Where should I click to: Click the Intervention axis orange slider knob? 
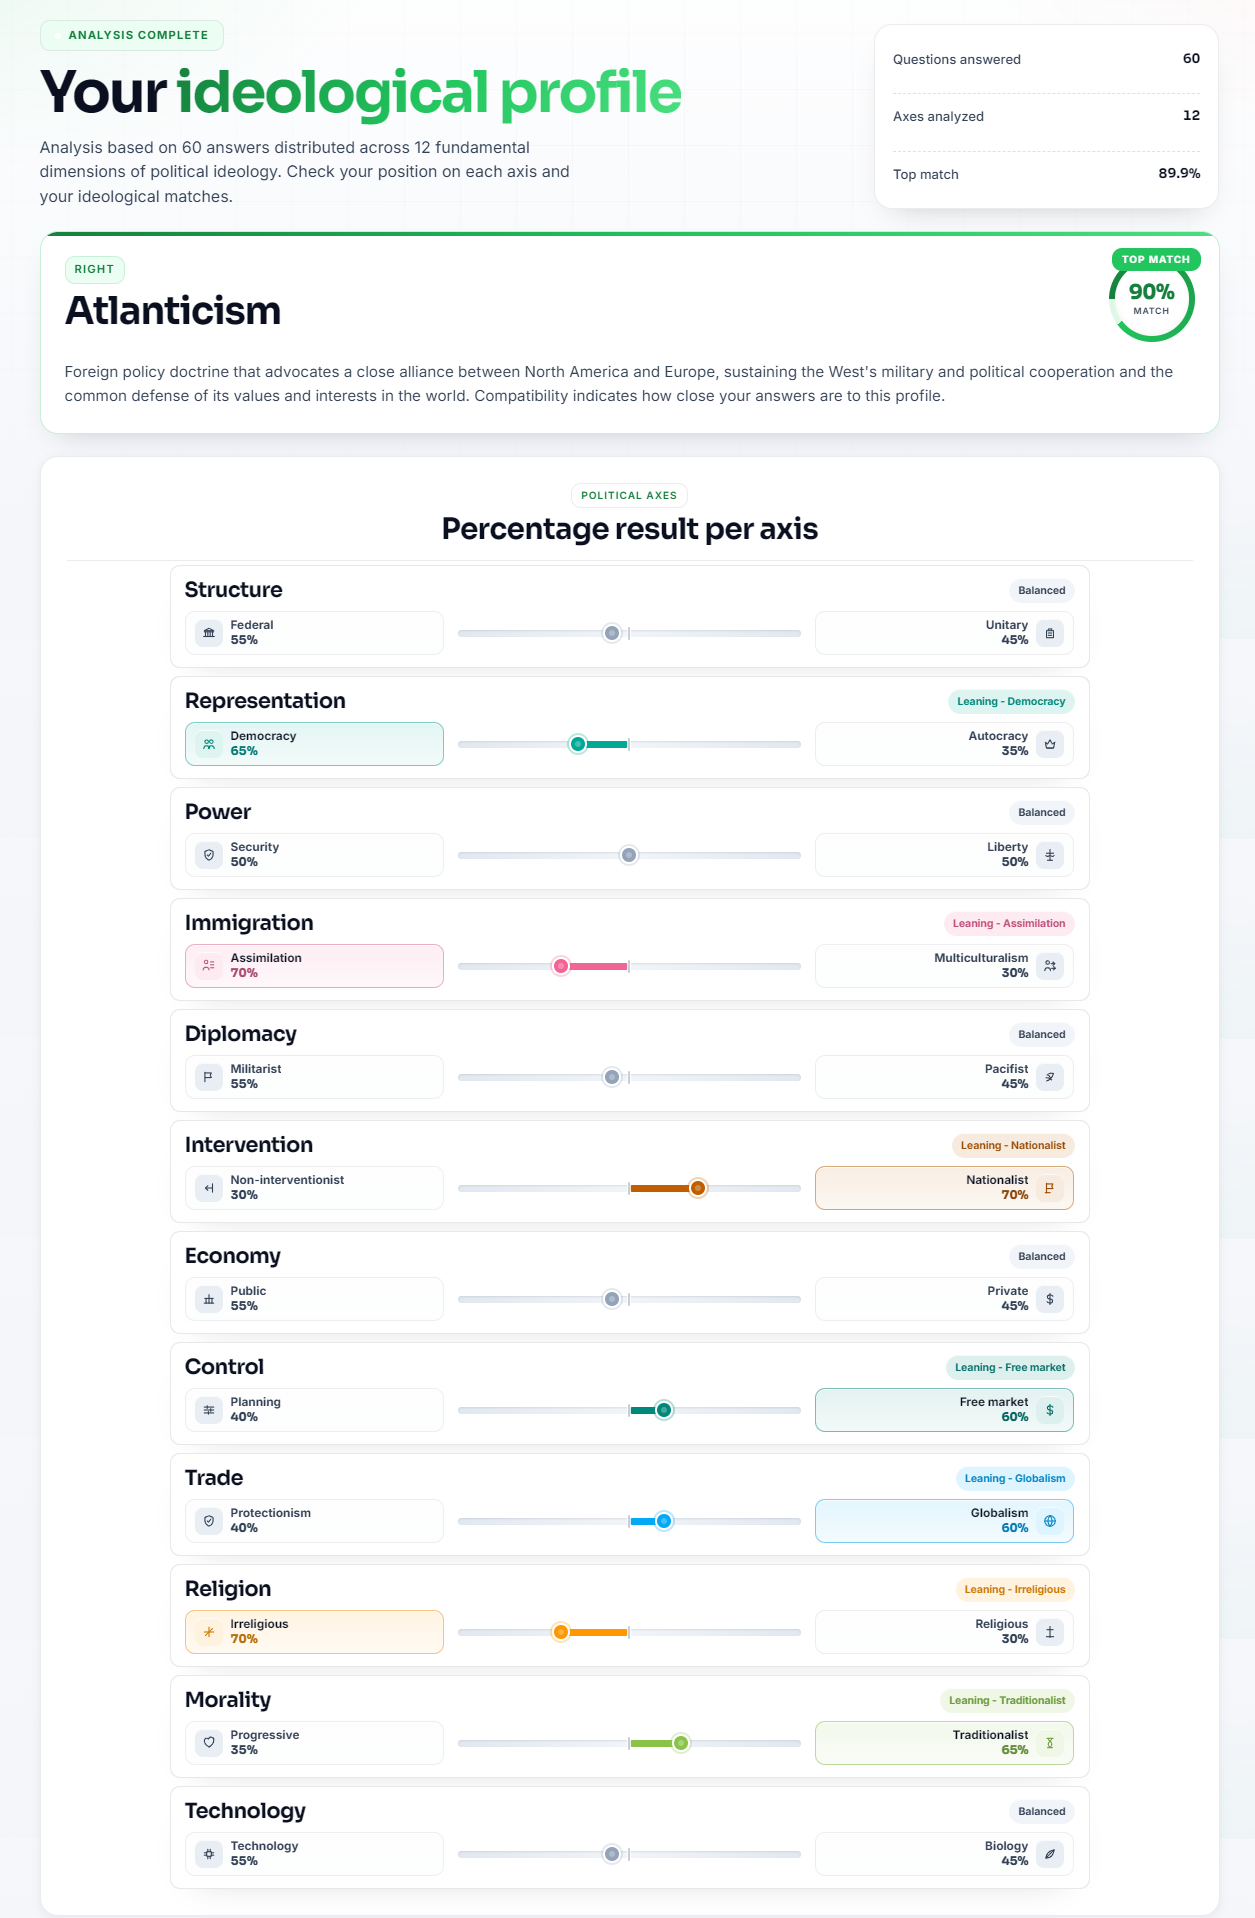[x=698, y=1188]
